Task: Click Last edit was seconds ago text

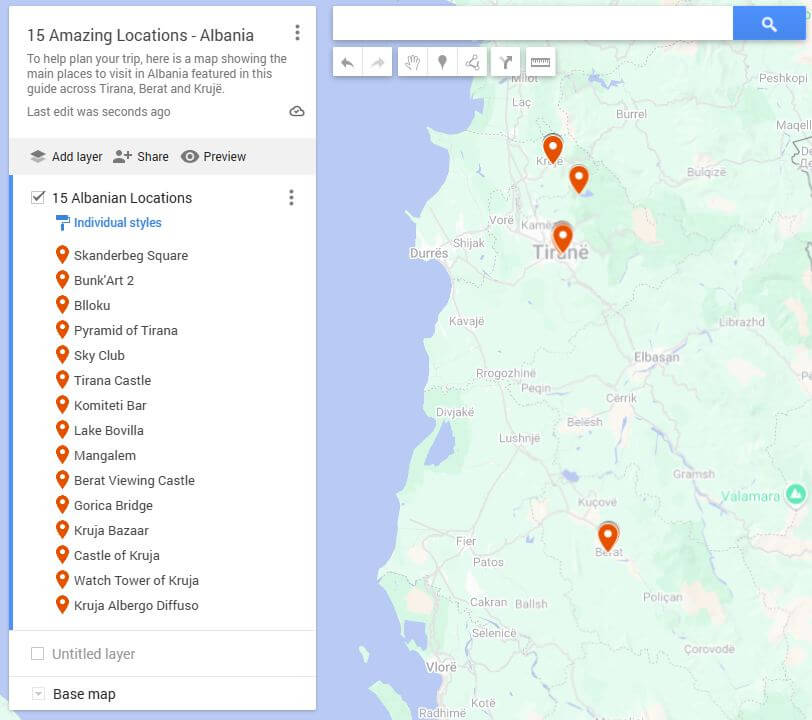Action: click(98, 112)
